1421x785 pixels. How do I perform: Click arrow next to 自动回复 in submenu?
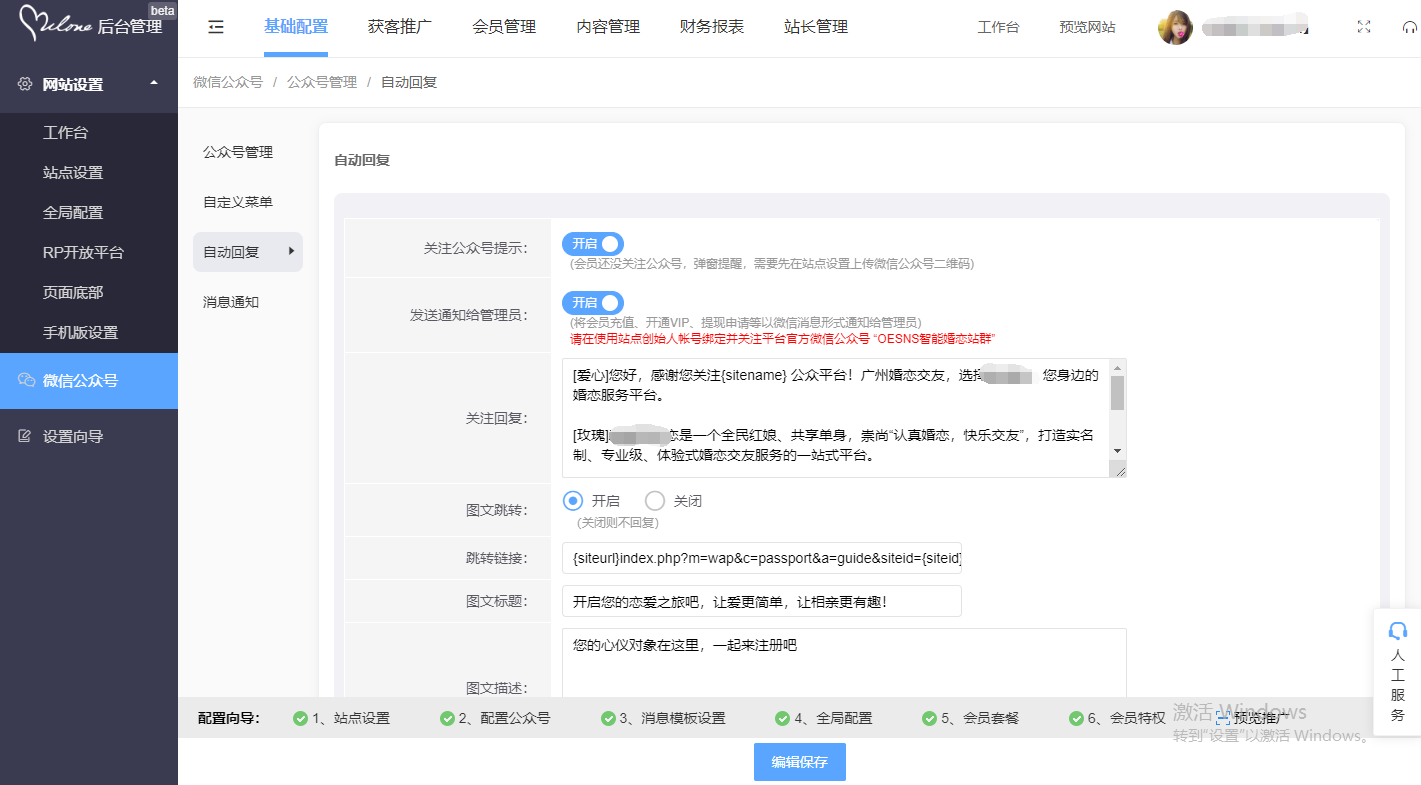(291, 252)
